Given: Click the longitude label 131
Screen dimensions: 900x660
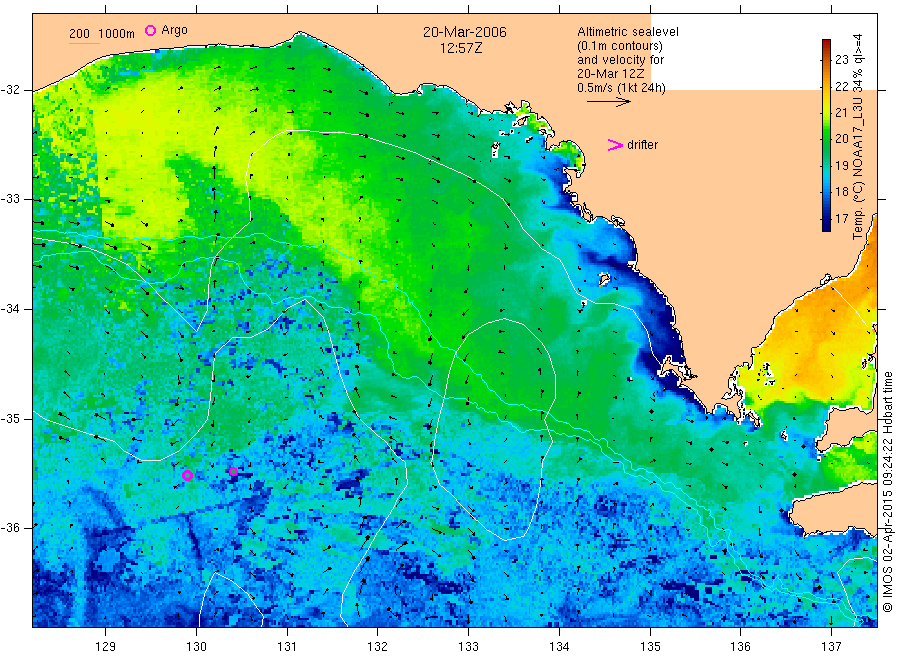Looking at the screenshot, I should [x=287, y=647].
